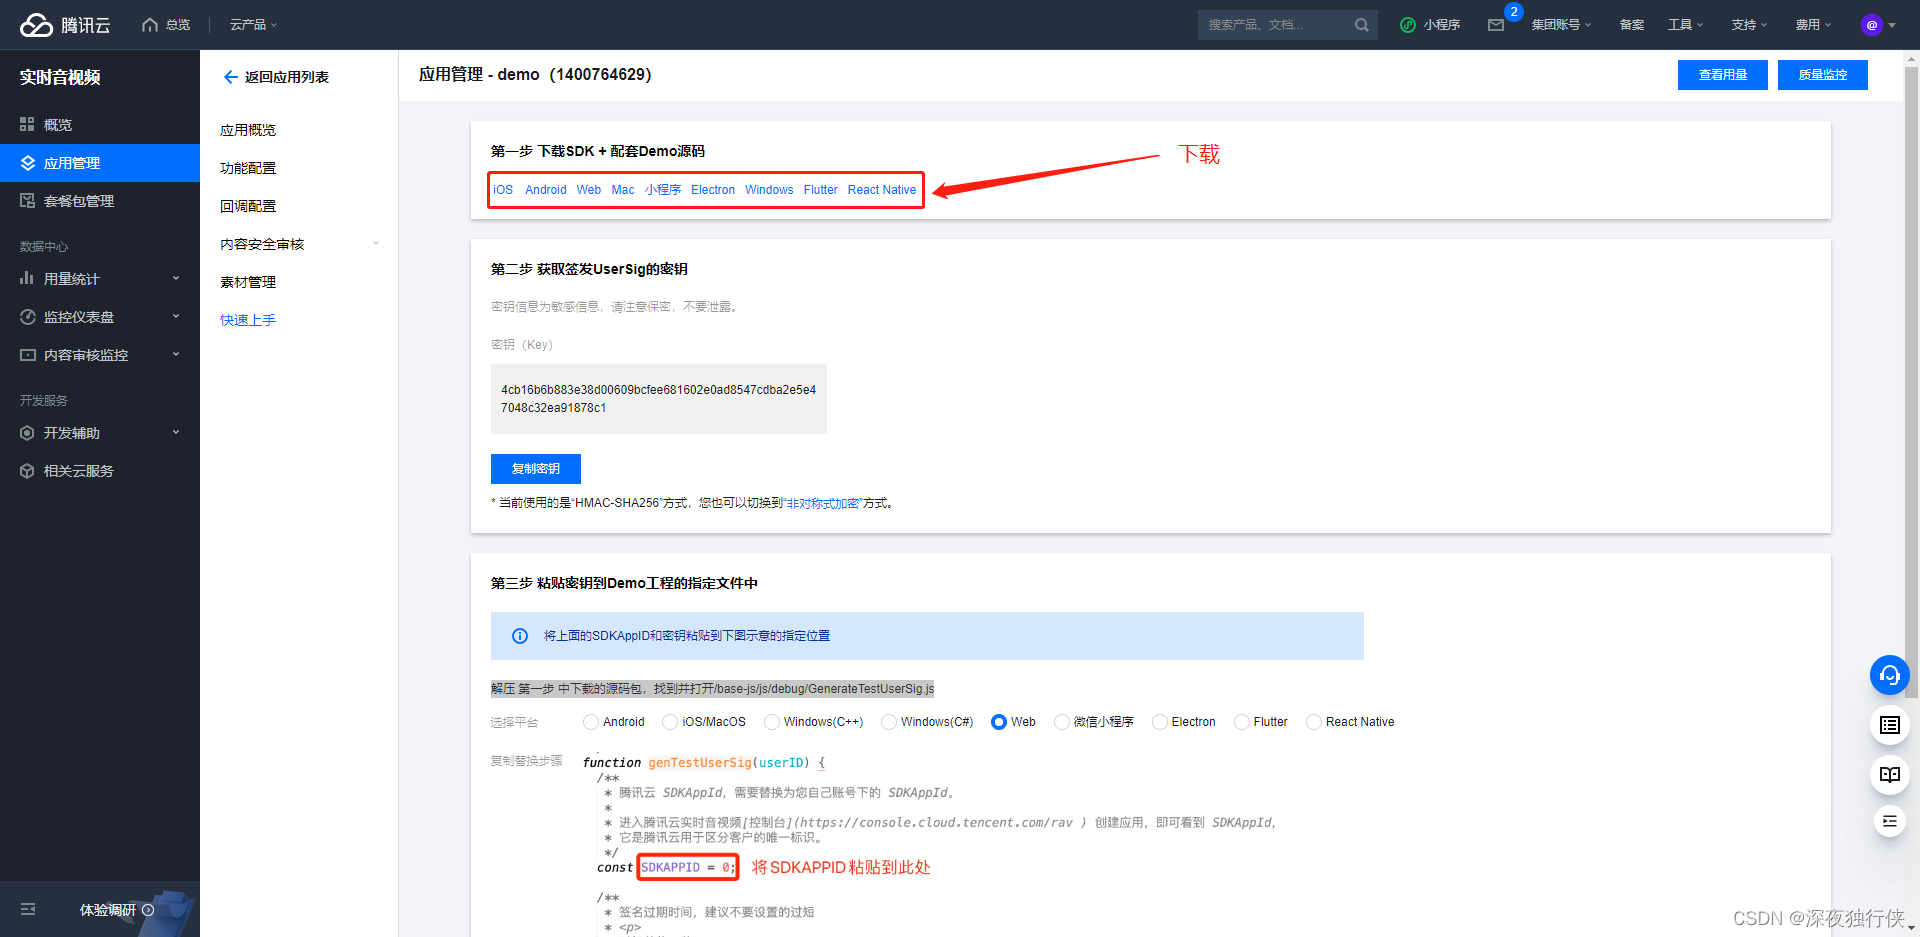The image size is (1920, 937).
Task: Click the Tencent Cloud logo
Action: tap(65, 25)
